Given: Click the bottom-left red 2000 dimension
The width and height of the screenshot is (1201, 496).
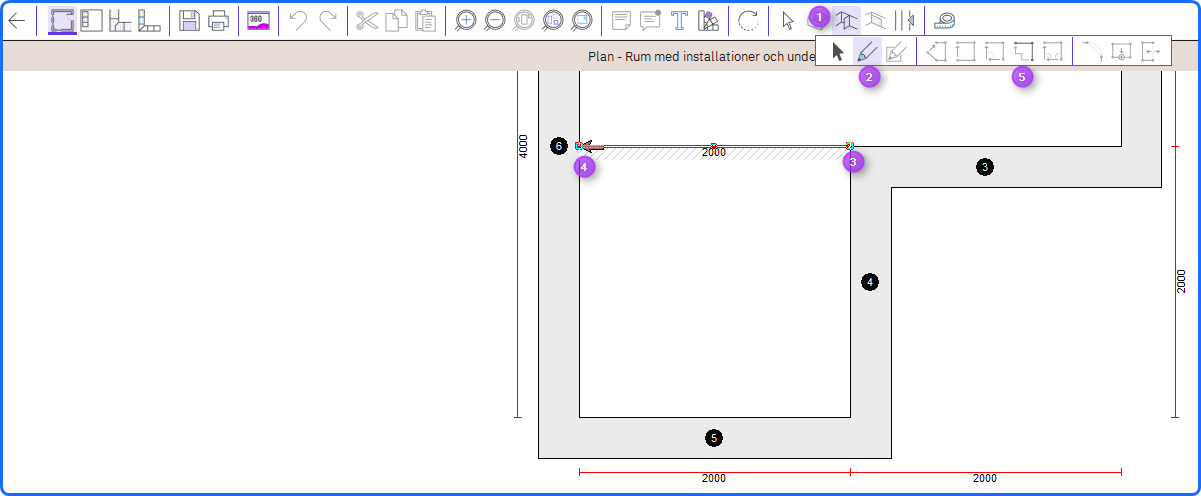Looking at the screenshot, I should point(714,479).
